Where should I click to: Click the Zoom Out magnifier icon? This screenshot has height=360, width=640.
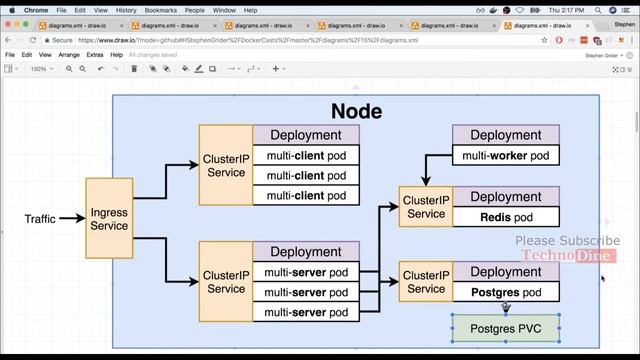[82, 69]
